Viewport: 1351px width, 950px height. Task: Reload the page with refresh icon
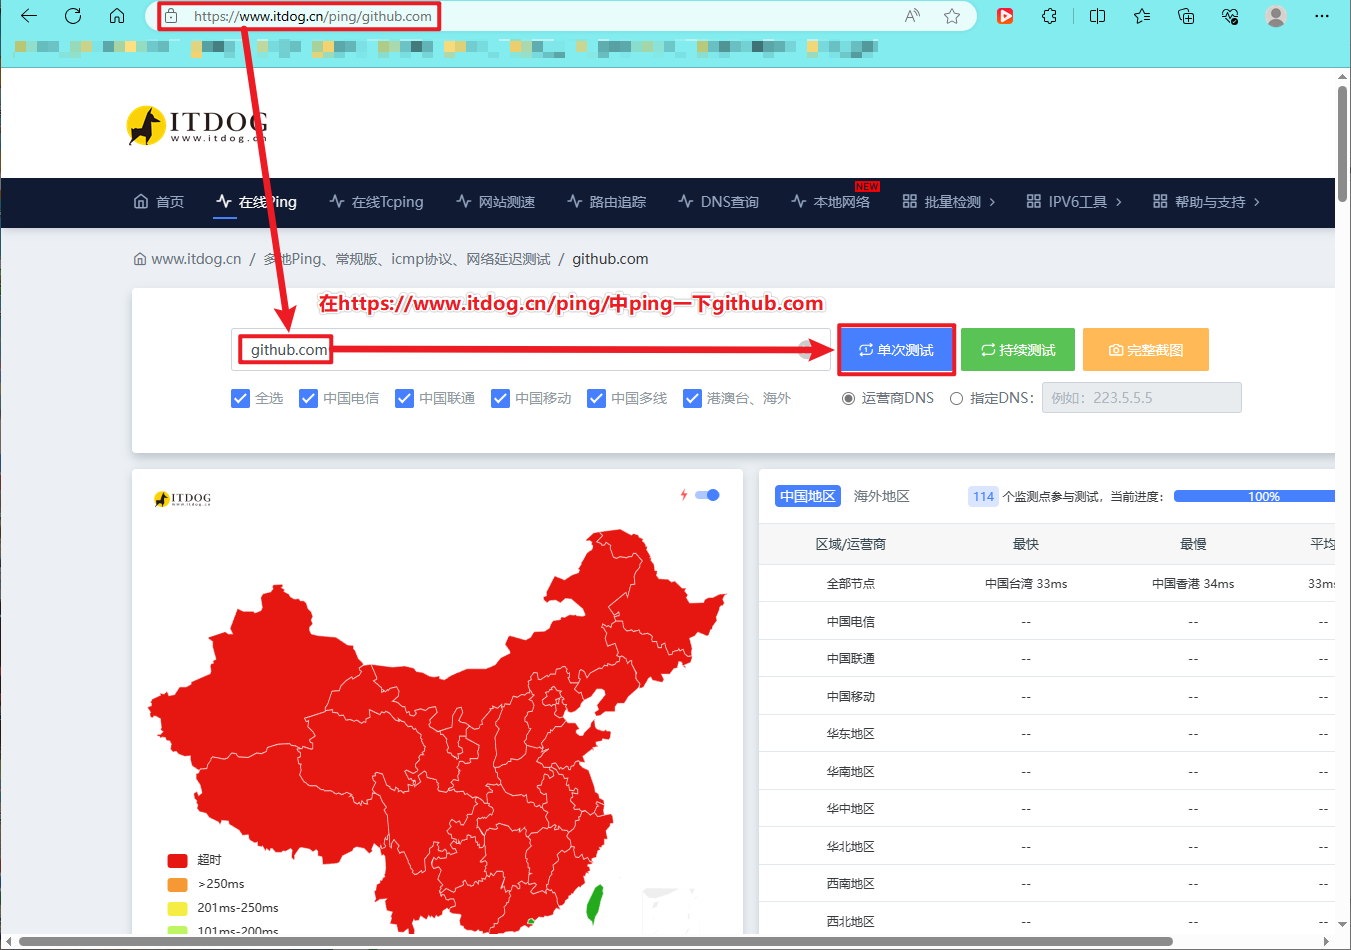pos(73,16)
